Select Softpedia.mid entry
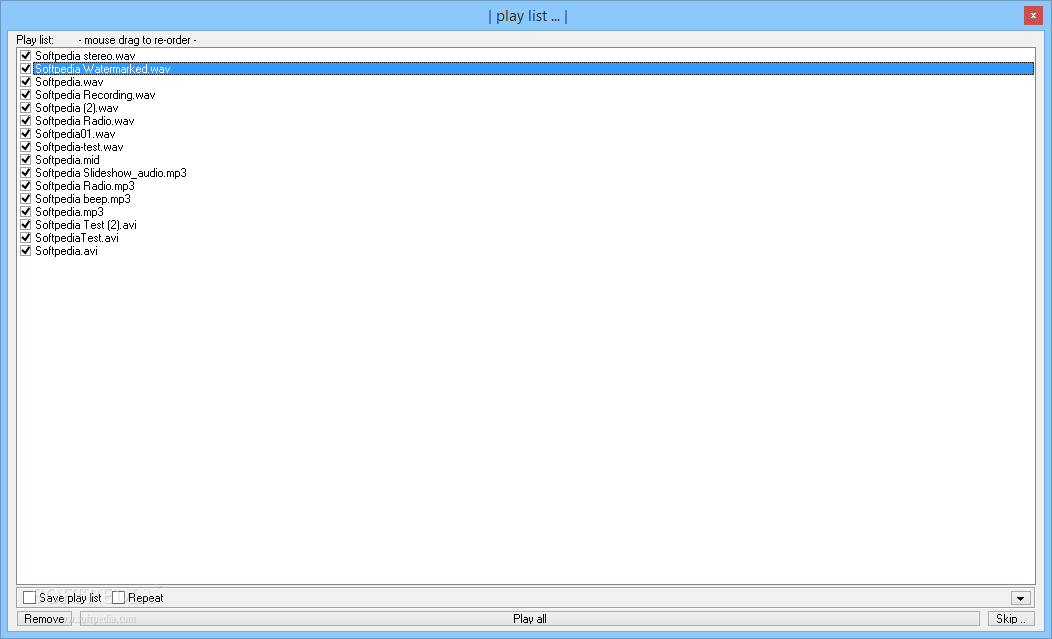This screenshot has height=639, width=1052. pyautogui.click(x=67, y=160)
